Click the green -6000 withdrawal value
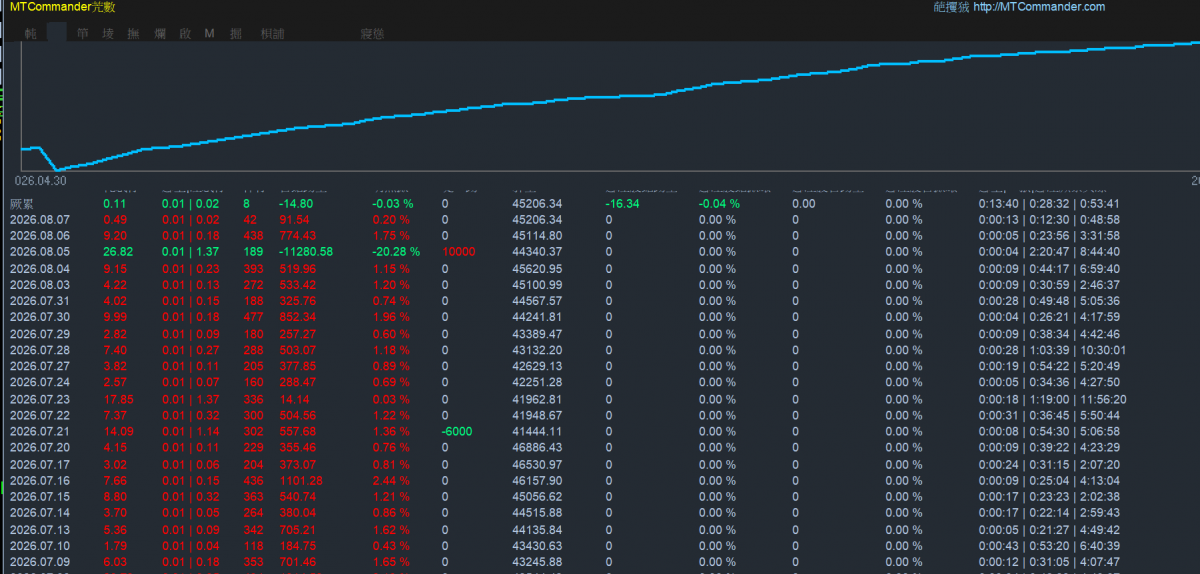Image resolution: width=1200 pixels, height=574 pixels. (457, 431)
